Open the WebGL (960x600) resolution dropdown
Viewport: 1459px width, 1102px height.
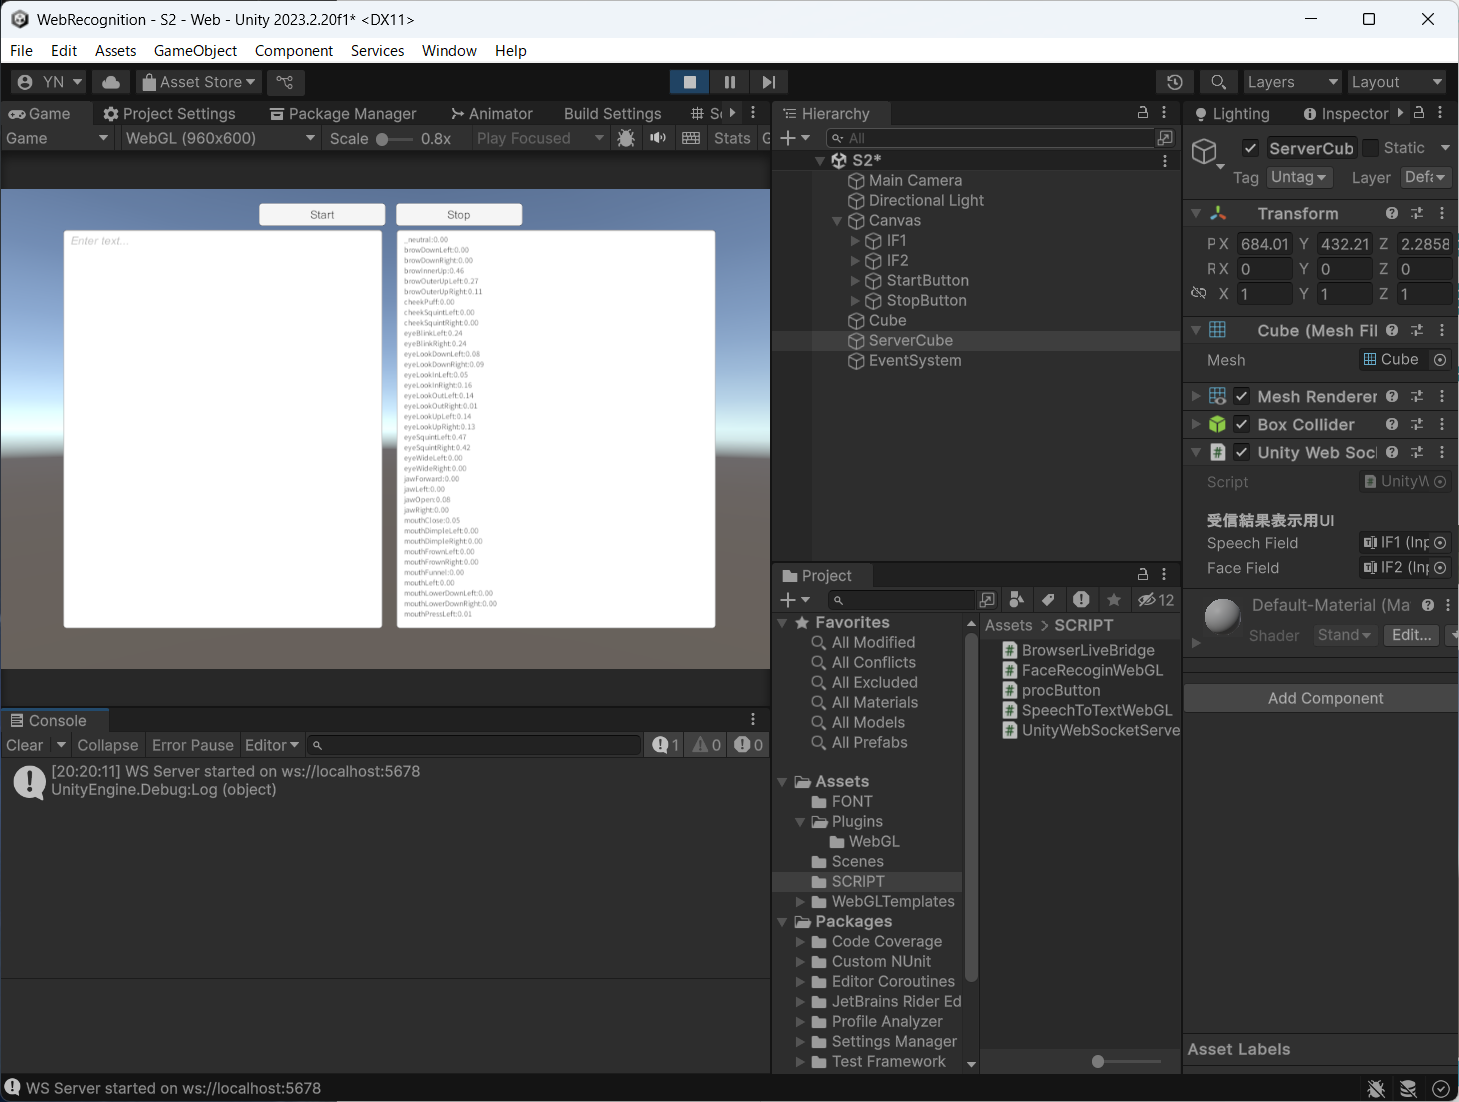pyautogui.click(x=219, y=138)
